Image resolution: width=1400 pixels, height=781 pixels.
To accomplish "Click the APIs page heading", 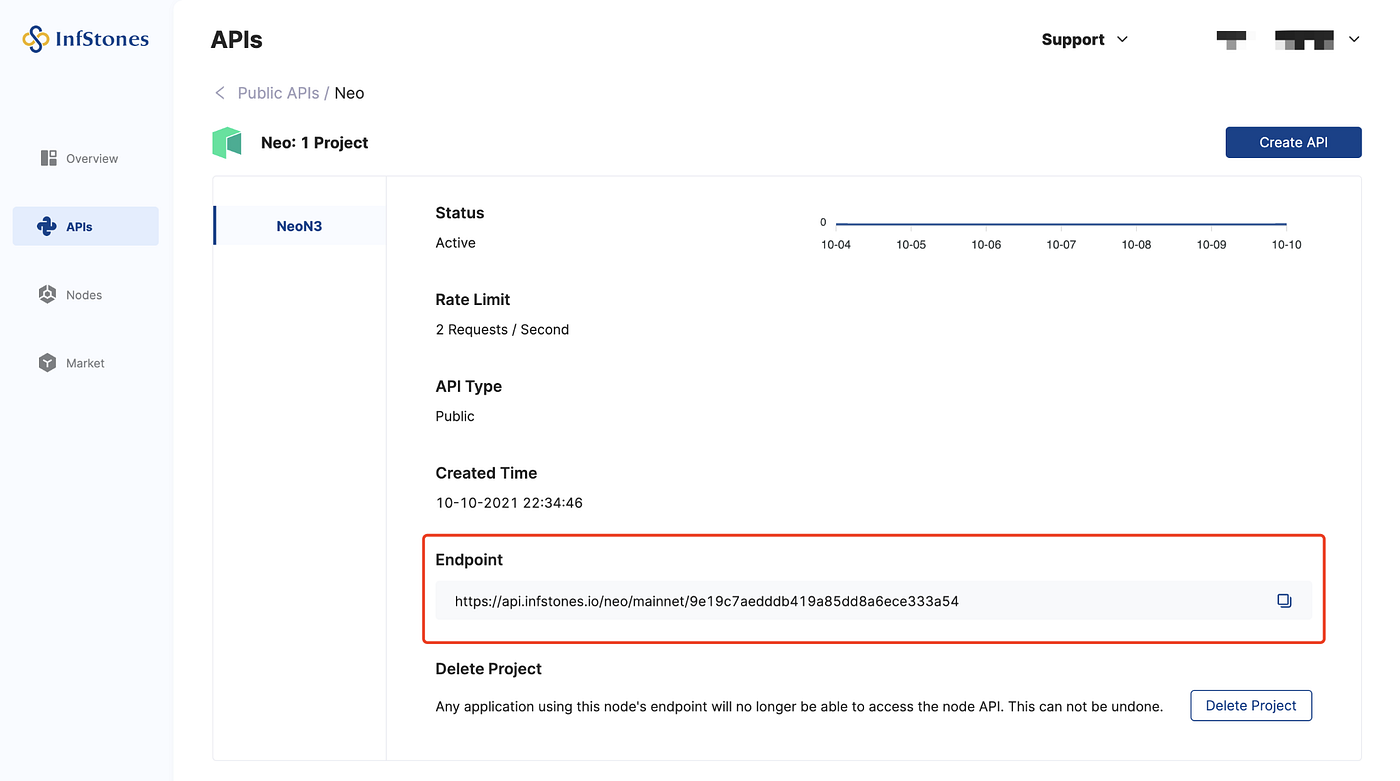I will point(237,40).
